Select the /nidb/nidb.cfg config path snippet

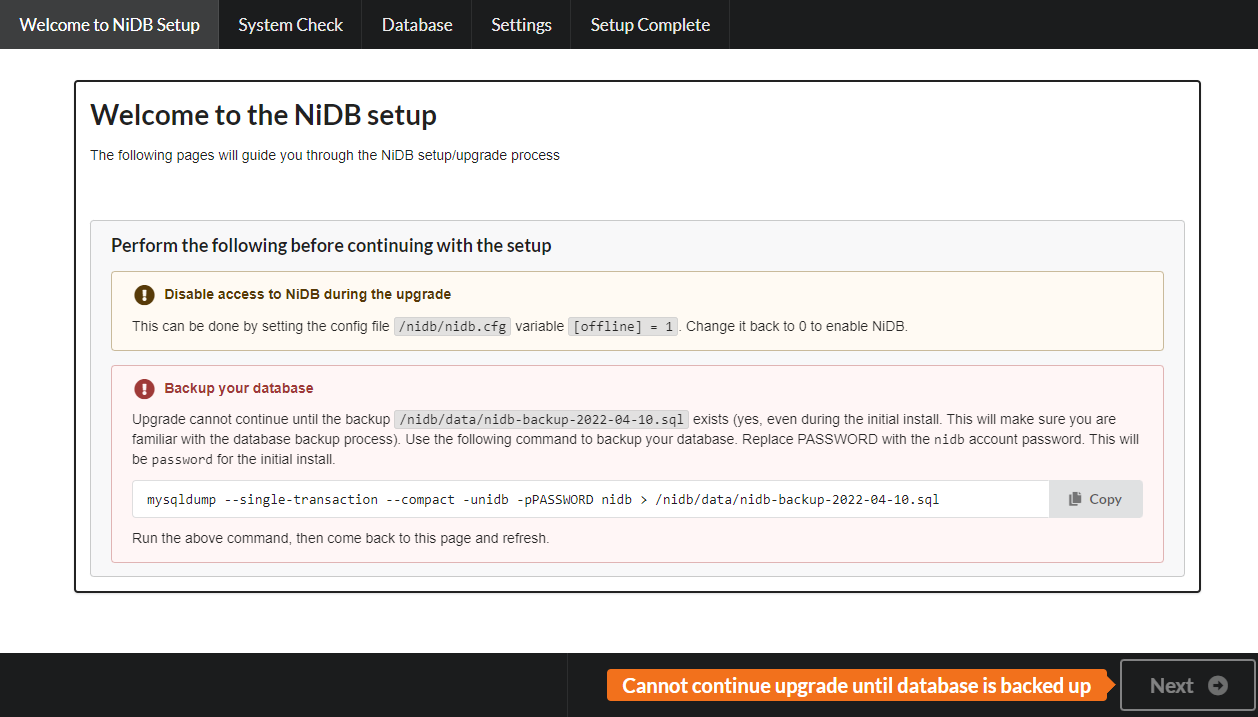click(x=452, y=325)
